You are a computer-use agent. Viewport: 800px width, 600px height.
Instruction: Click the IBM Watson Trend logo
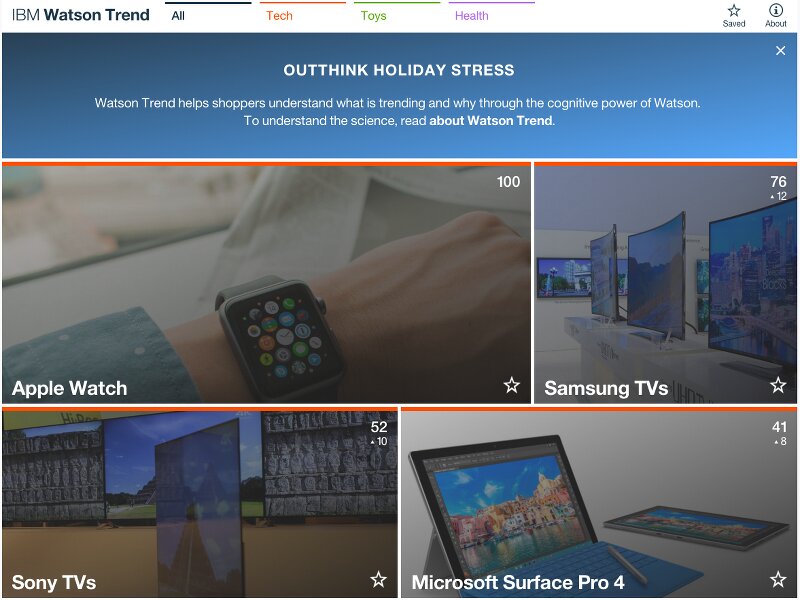coord(81,15)
